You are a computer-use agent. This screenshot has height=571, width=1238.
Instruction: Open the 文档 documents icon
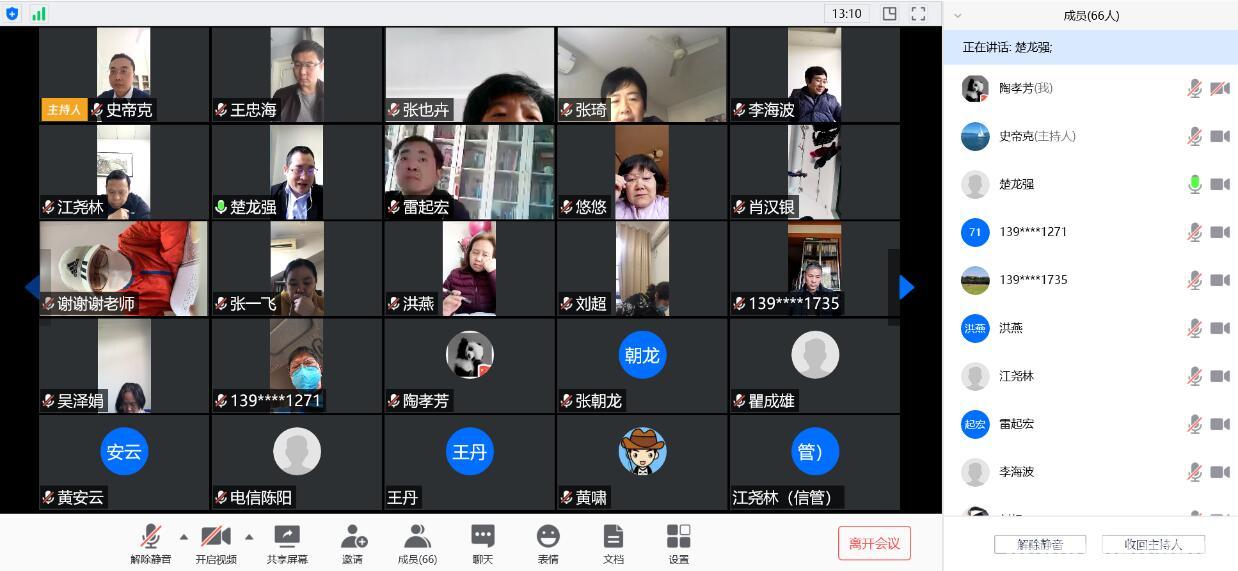(613, 537)
